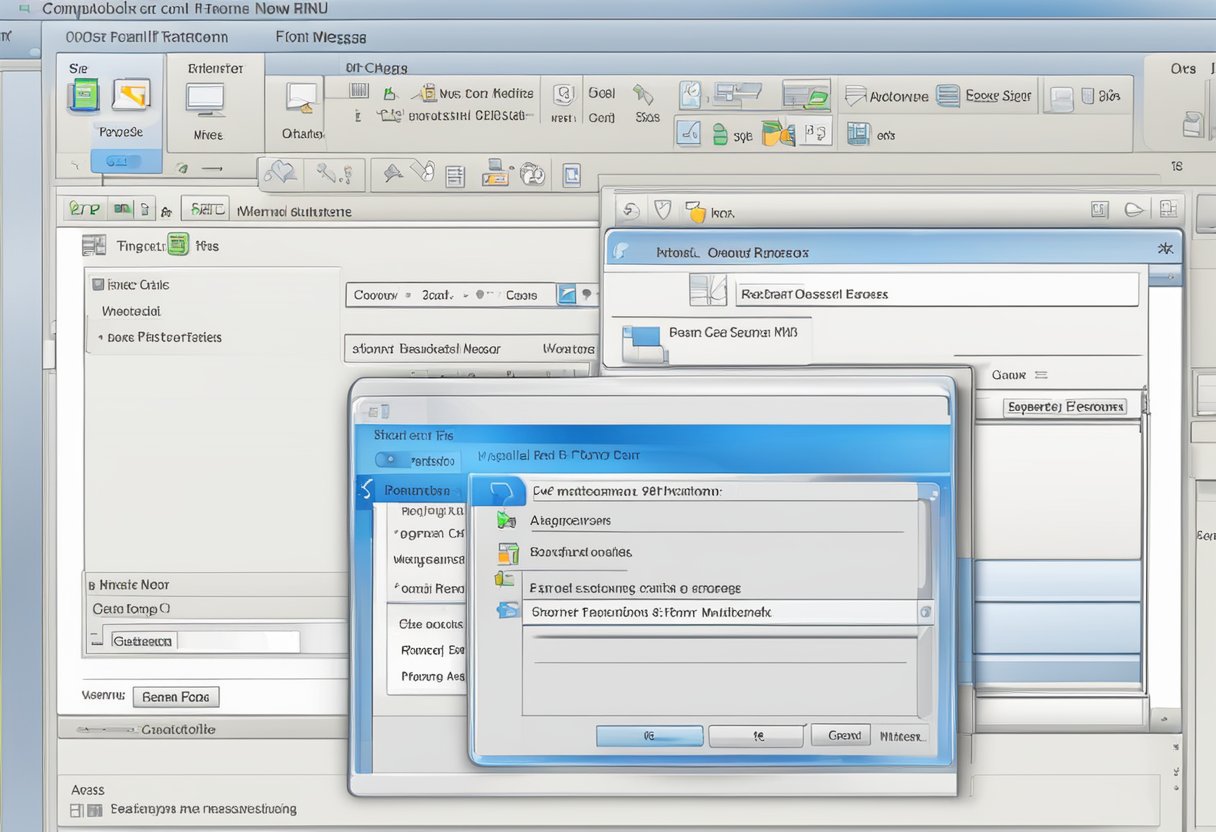This screenshot has width=1216, height=832.
Task: Click the green flag icon beside Alegroeirsers
Action: coord(507,520)
